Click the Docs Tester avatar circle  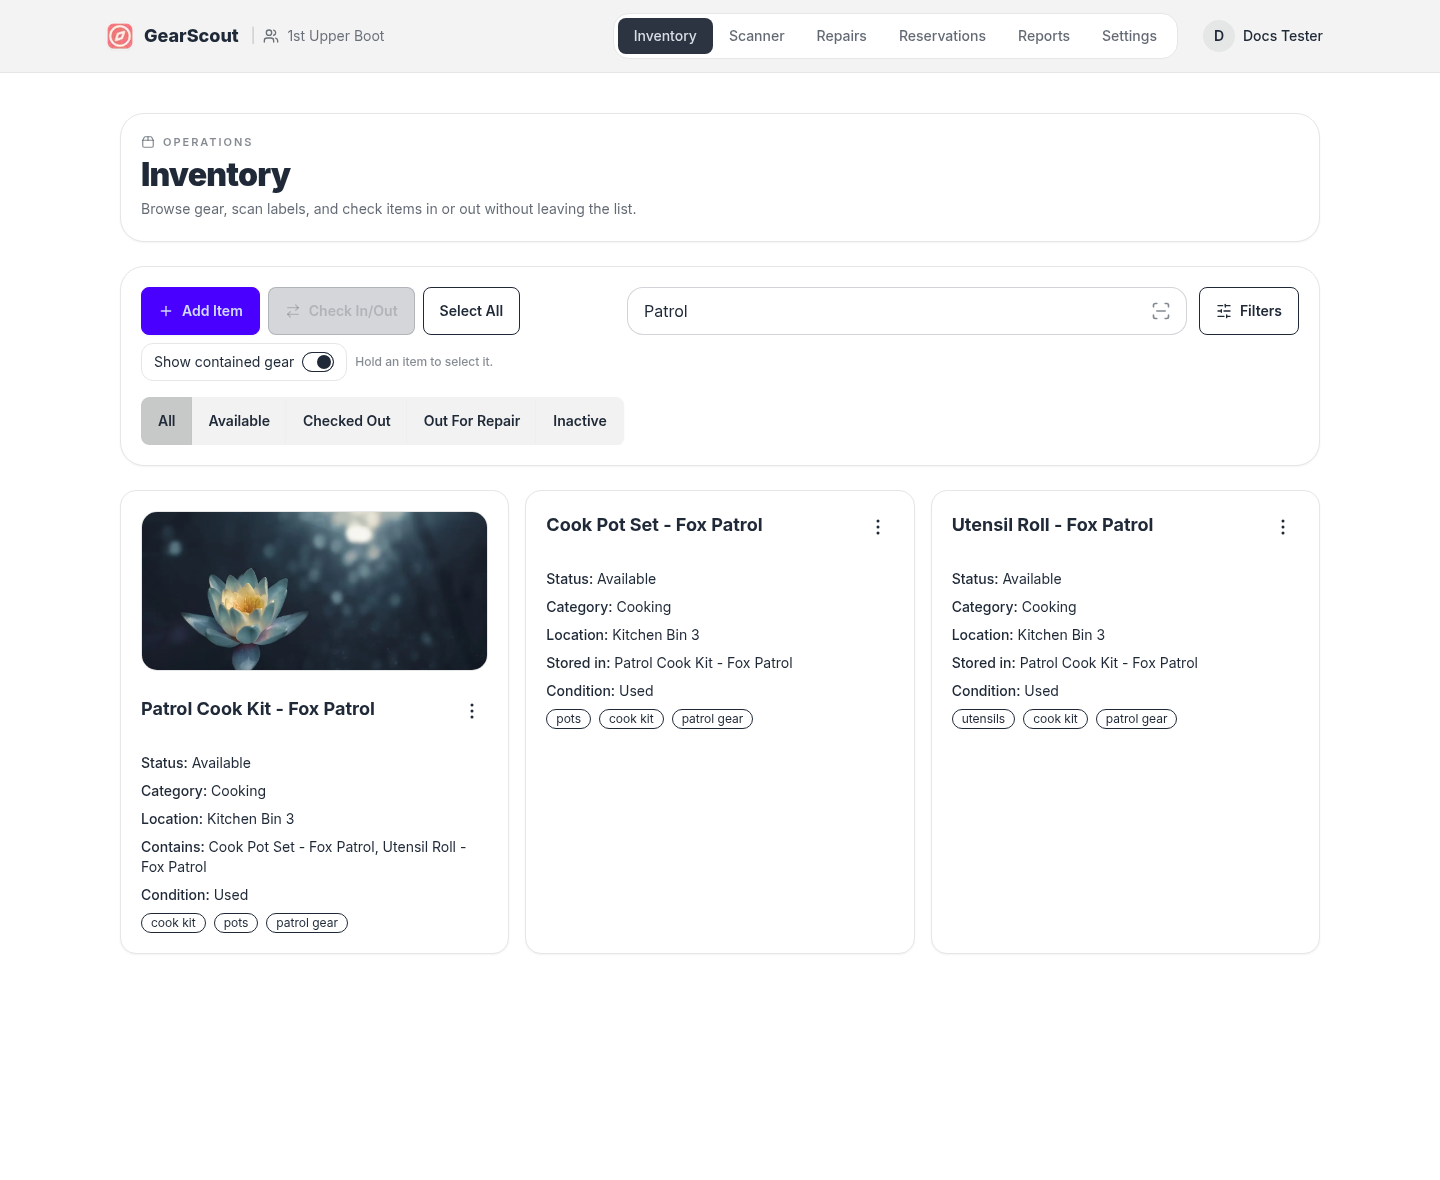1218,36
